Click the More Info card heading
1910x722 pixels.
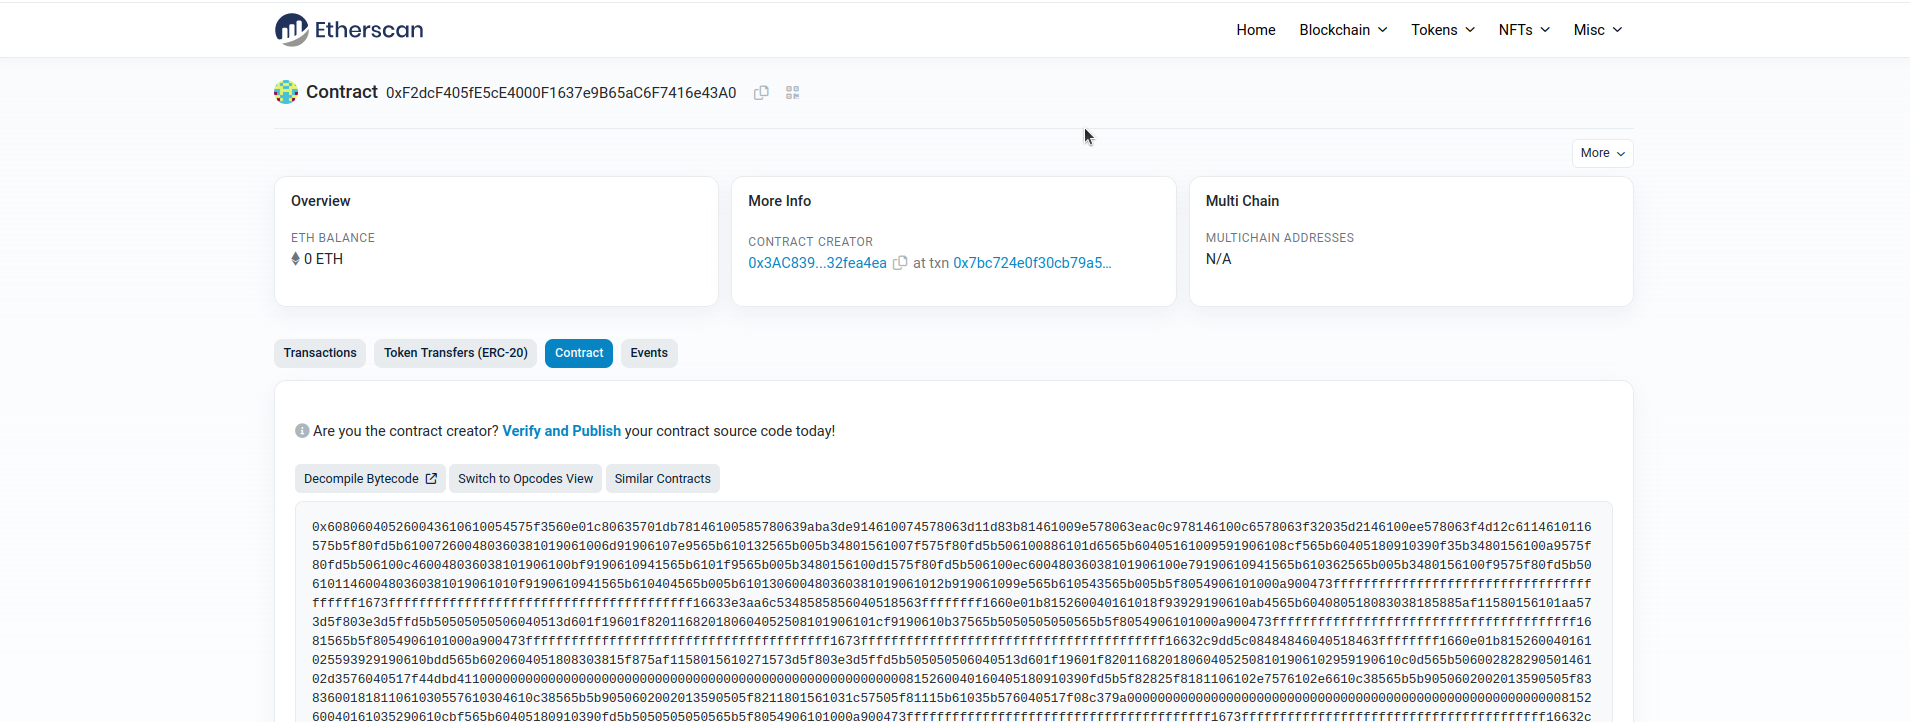click(x=780, y=201)
